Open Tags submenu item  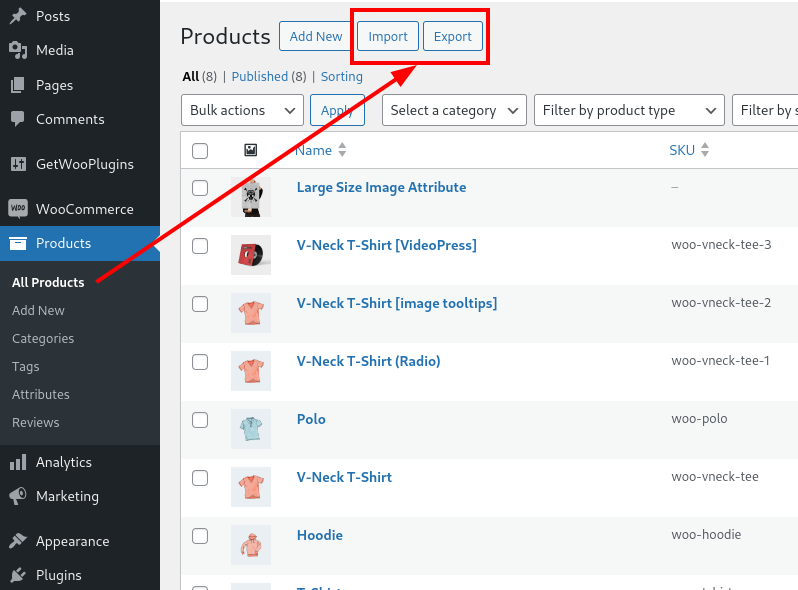[25, 367]
